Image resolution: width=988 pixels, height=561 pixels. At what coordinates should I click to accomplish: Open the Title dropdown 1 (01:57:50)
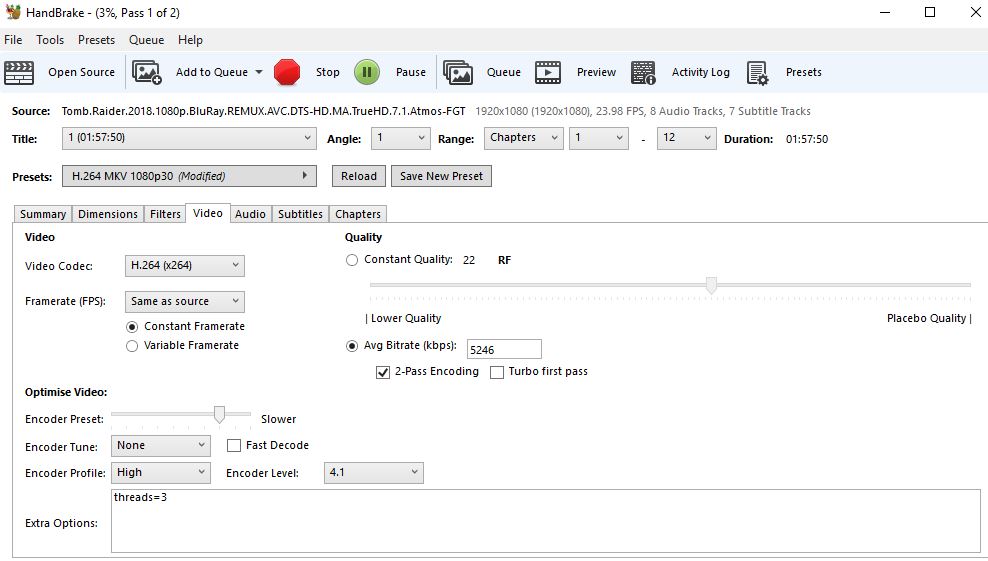point(189,138)
